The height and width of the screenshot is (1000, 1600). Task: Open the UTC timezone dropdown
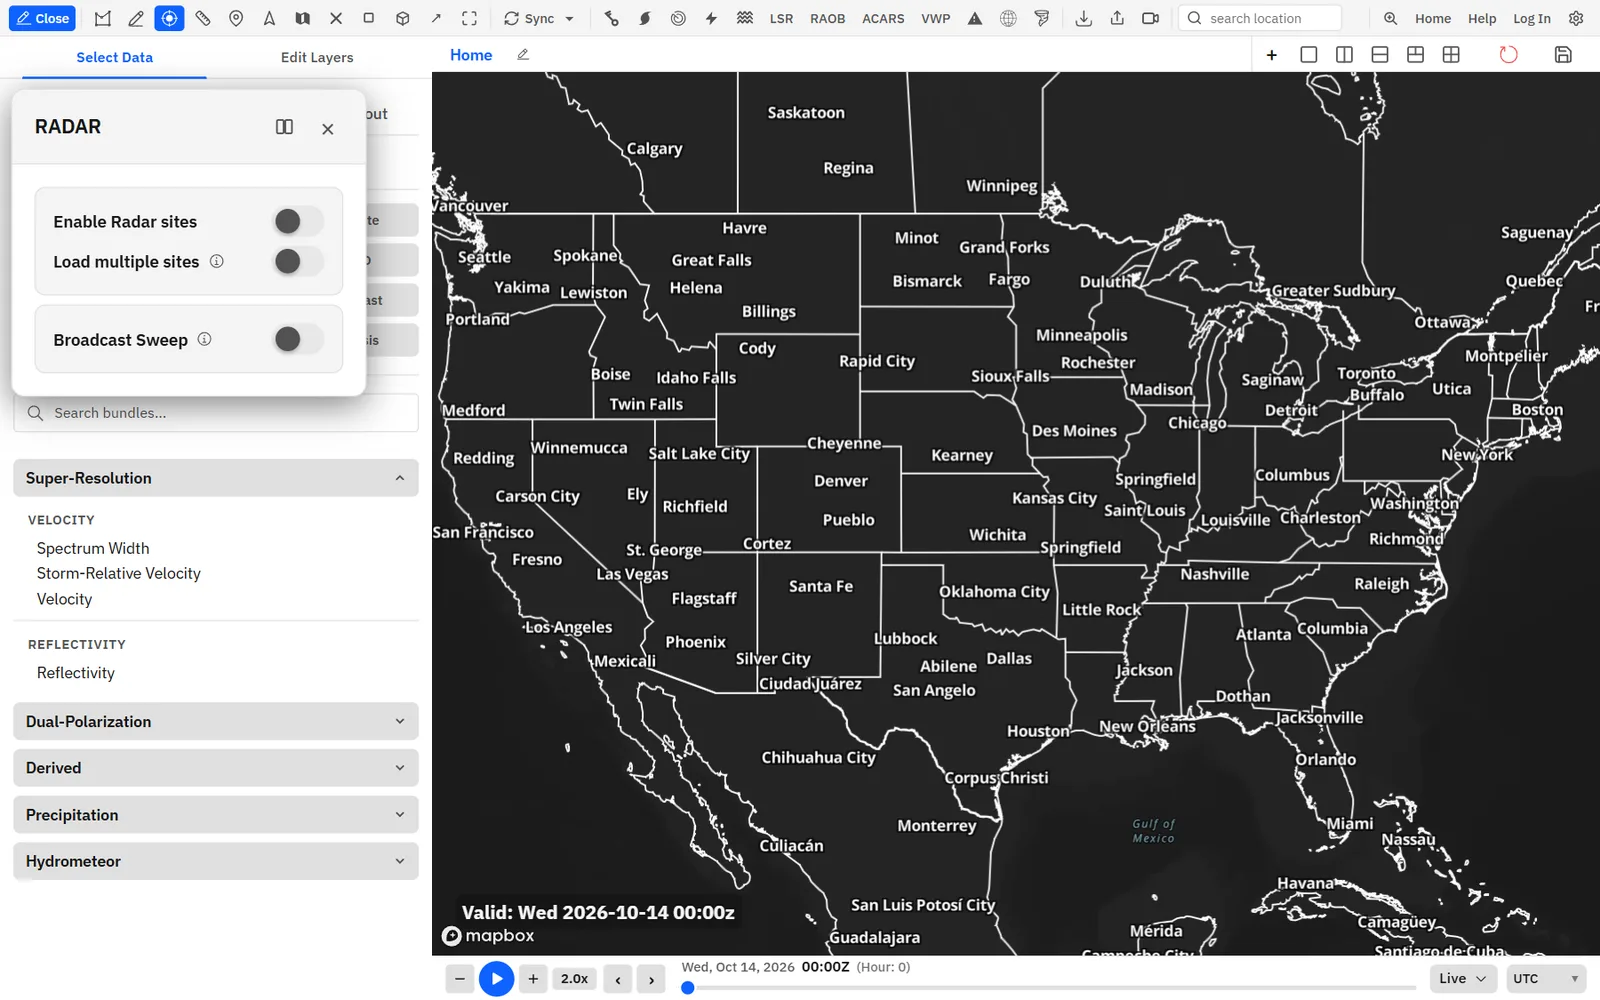click(1546, 978)
